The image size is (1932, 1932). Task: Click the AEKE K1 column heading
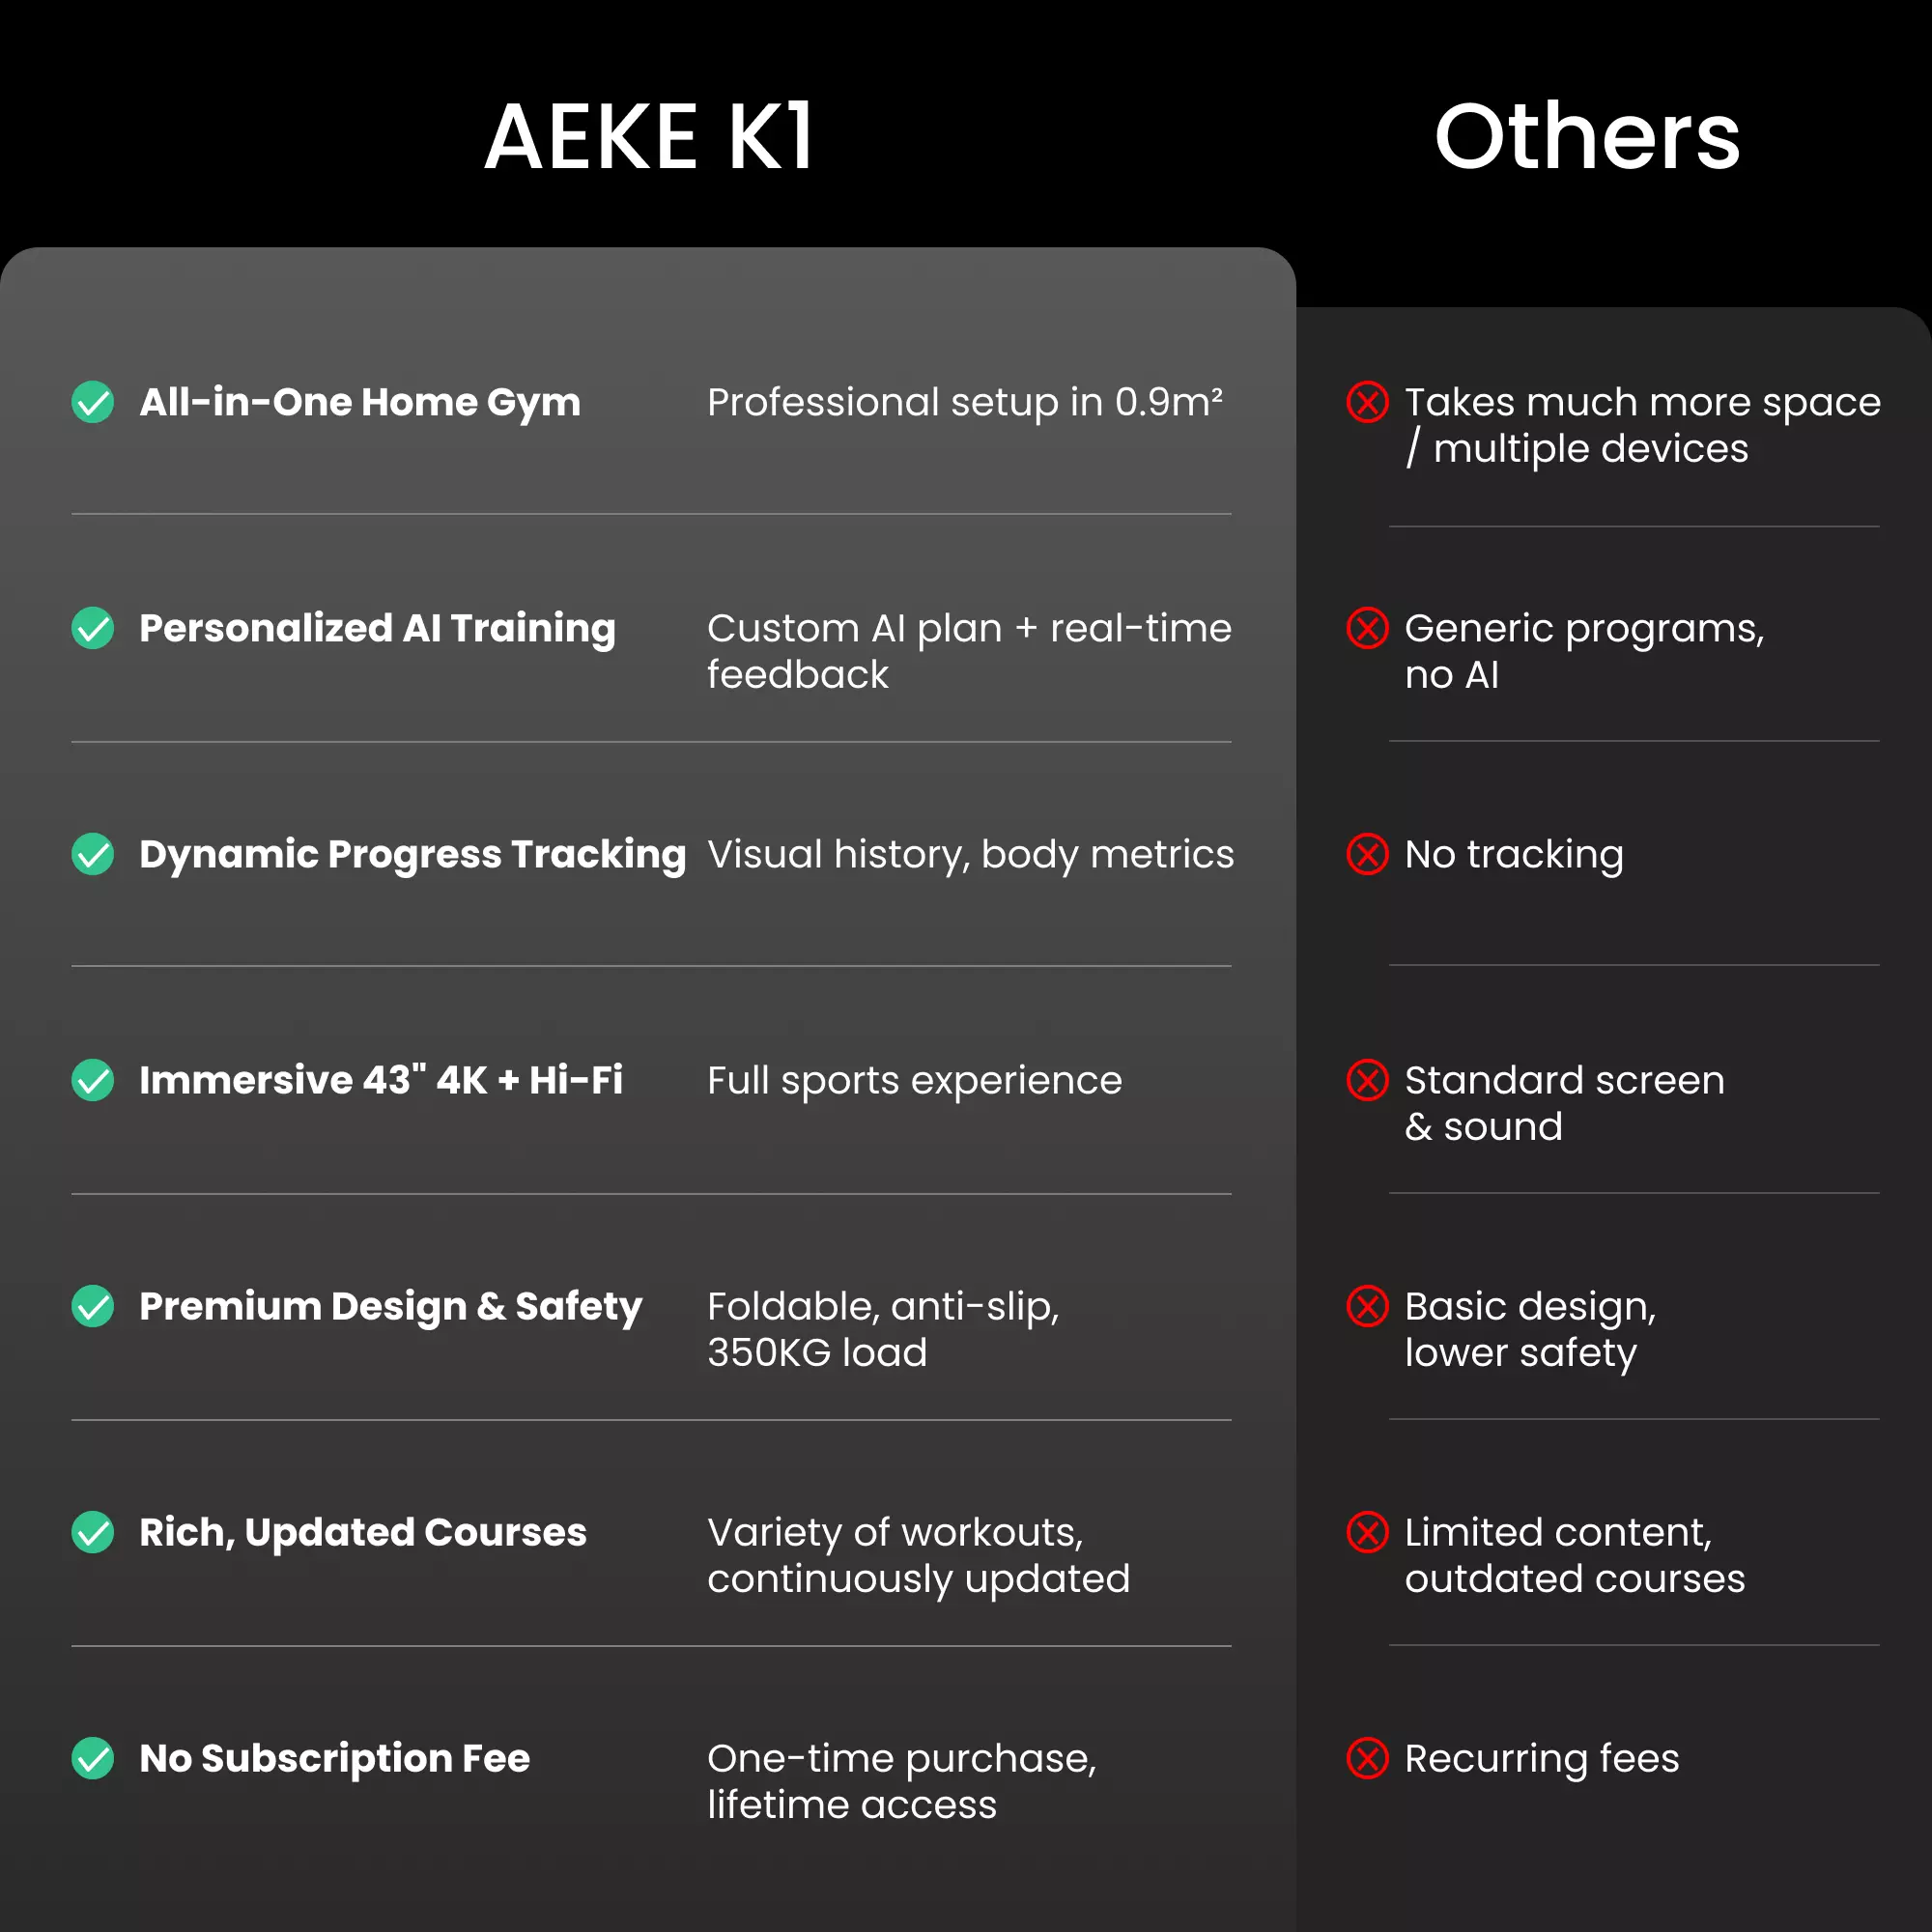tap(649, 137)
